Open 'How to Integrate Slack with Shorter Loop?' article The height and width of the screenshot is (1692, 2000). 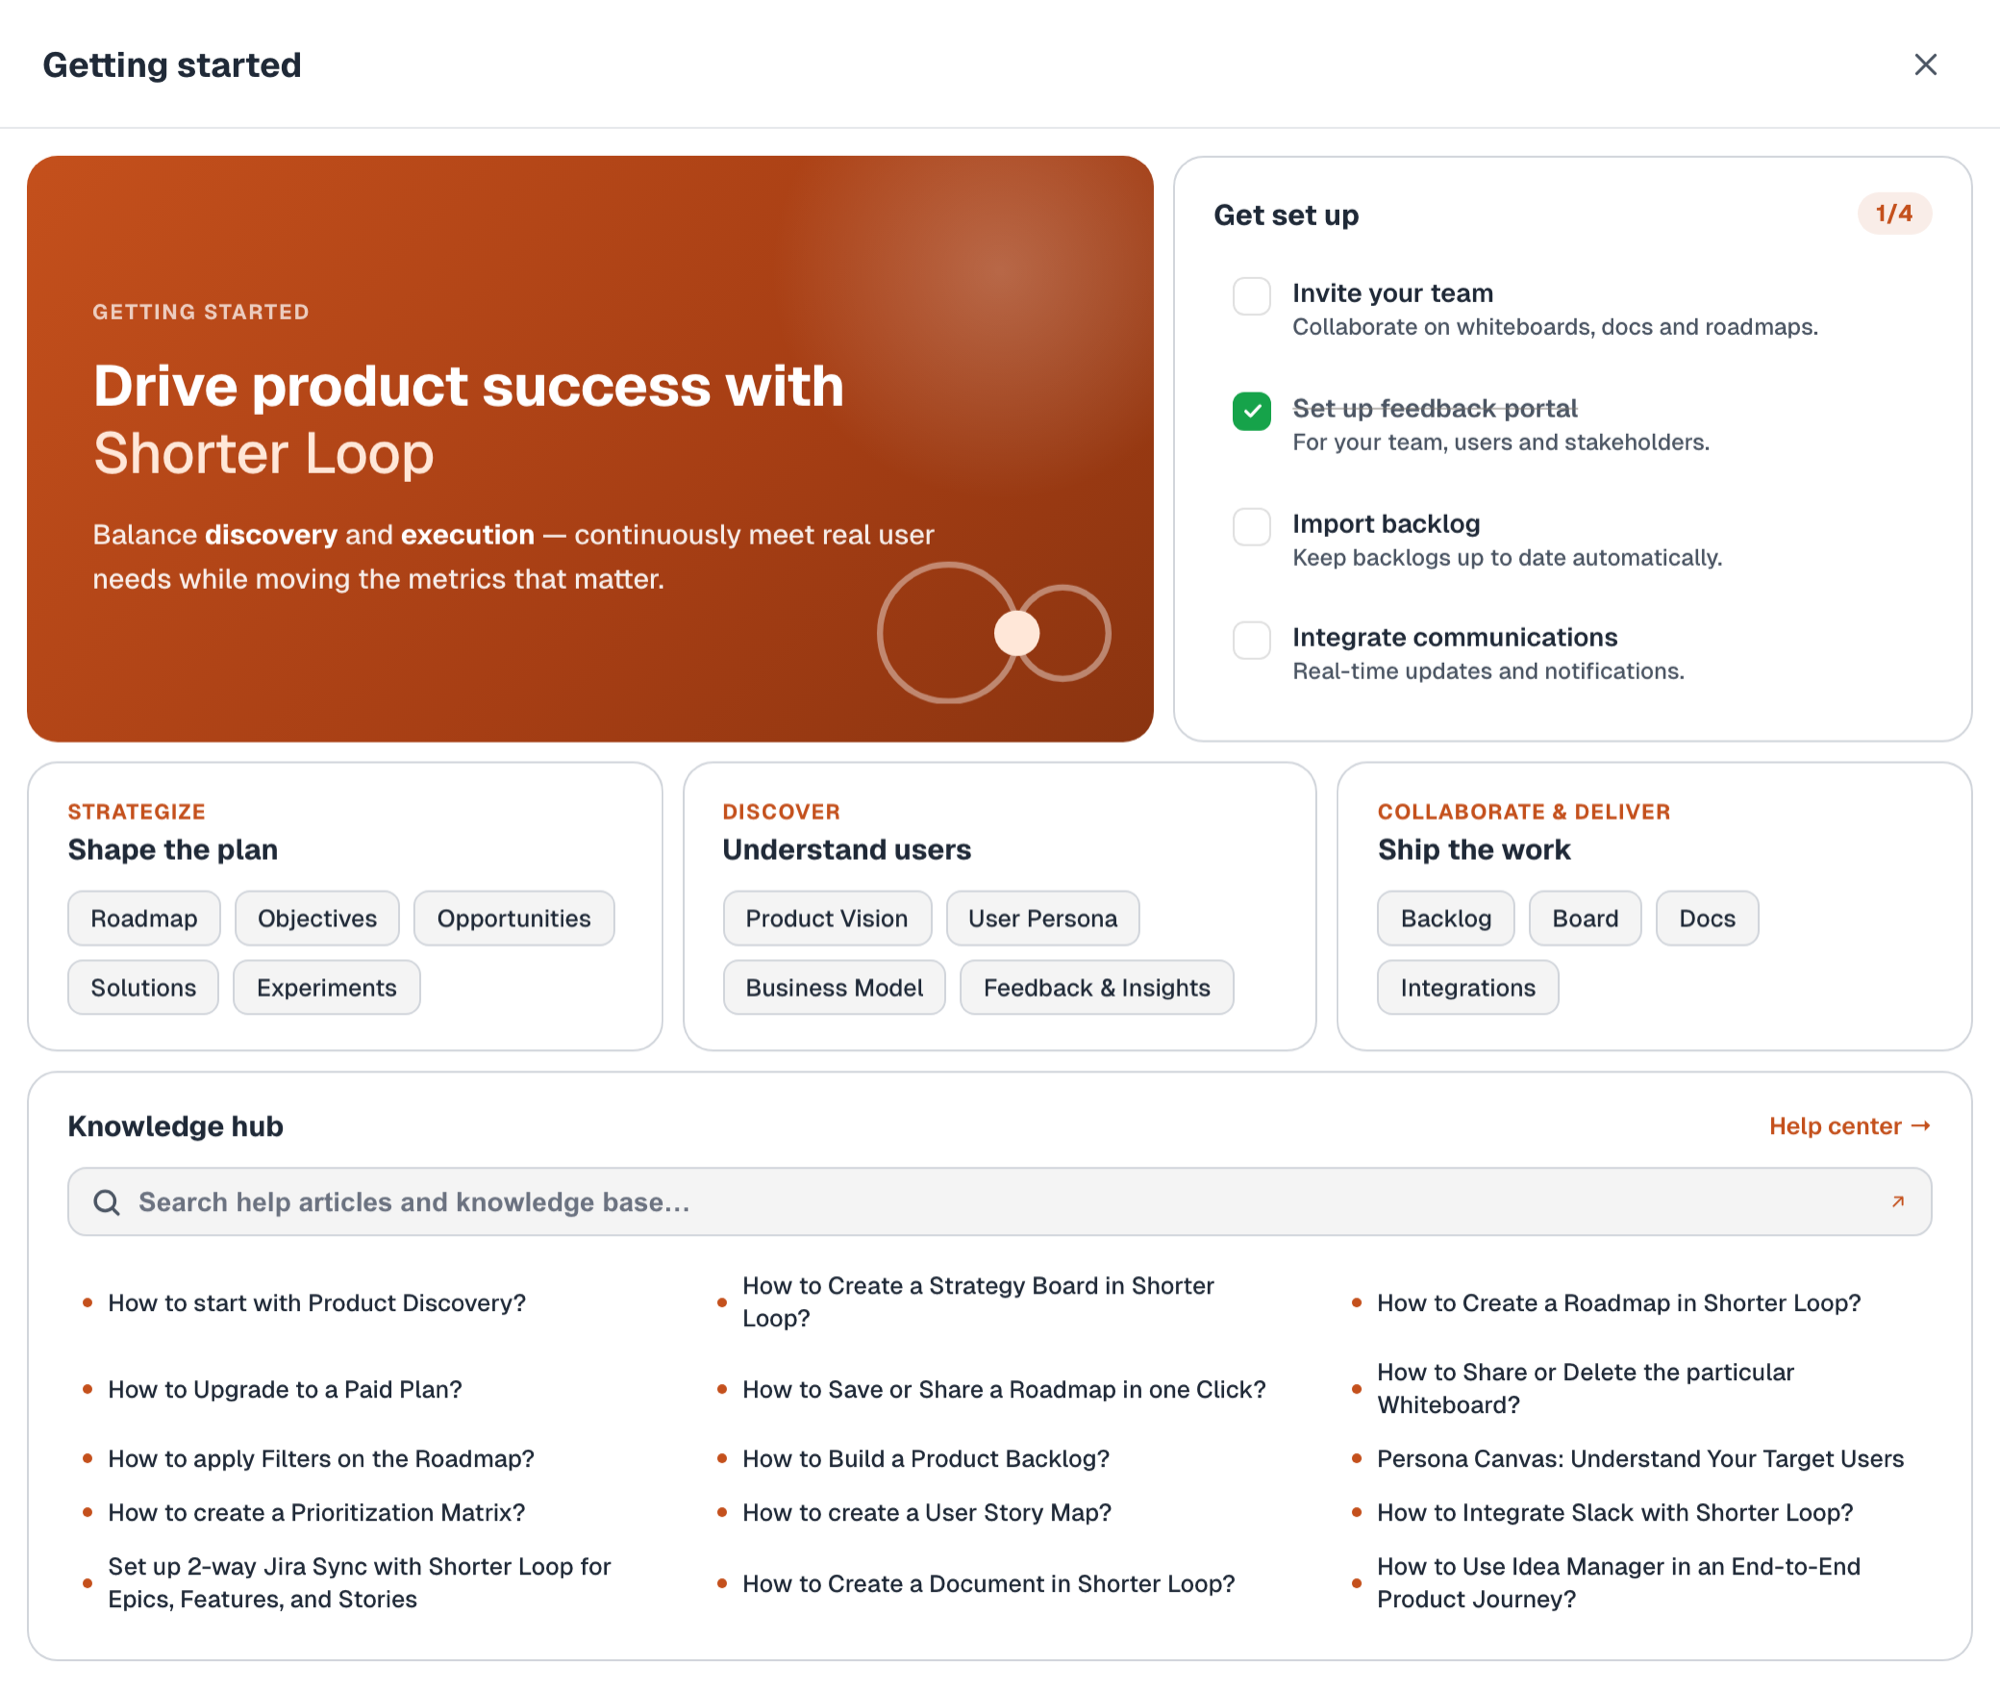click(1615, 1513)
